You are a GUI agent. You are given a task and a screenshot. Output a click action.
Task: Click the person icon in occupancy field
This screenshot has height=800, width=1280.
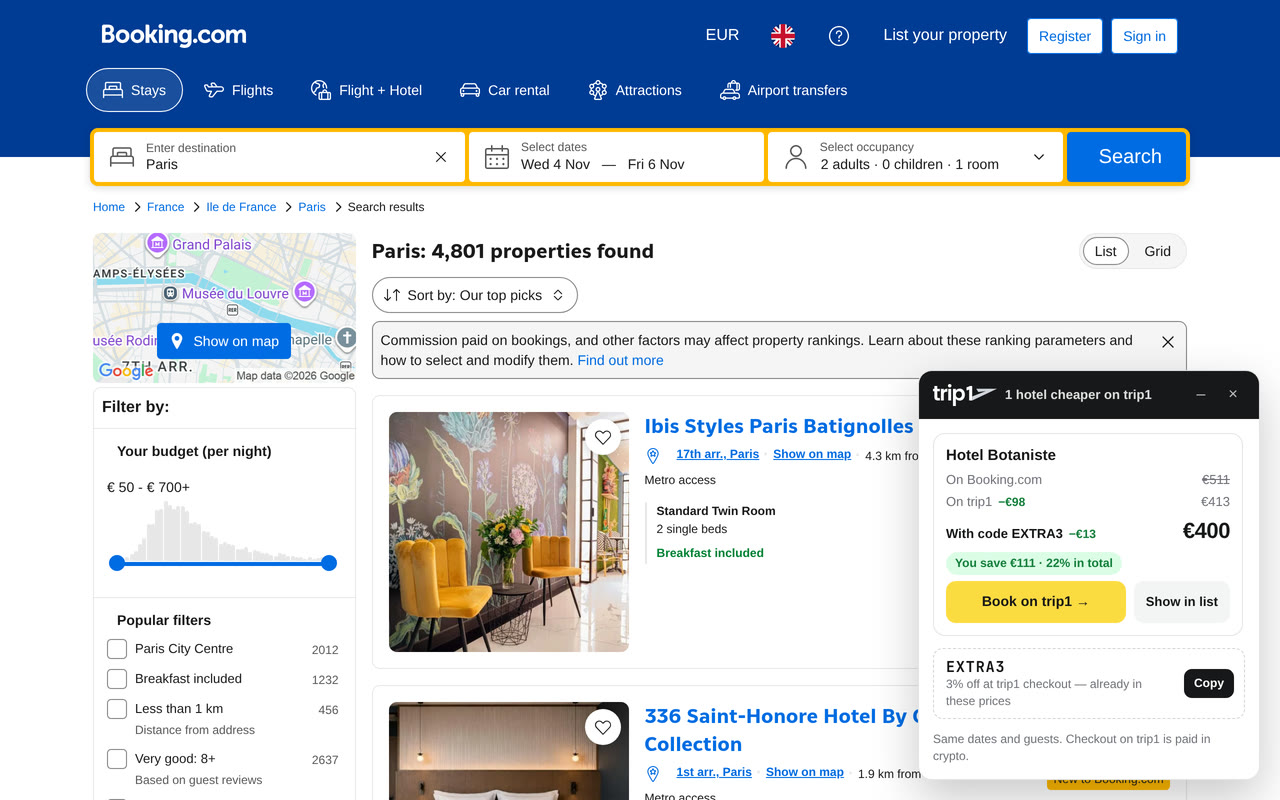pyautogui.click(x=796, y=157)
